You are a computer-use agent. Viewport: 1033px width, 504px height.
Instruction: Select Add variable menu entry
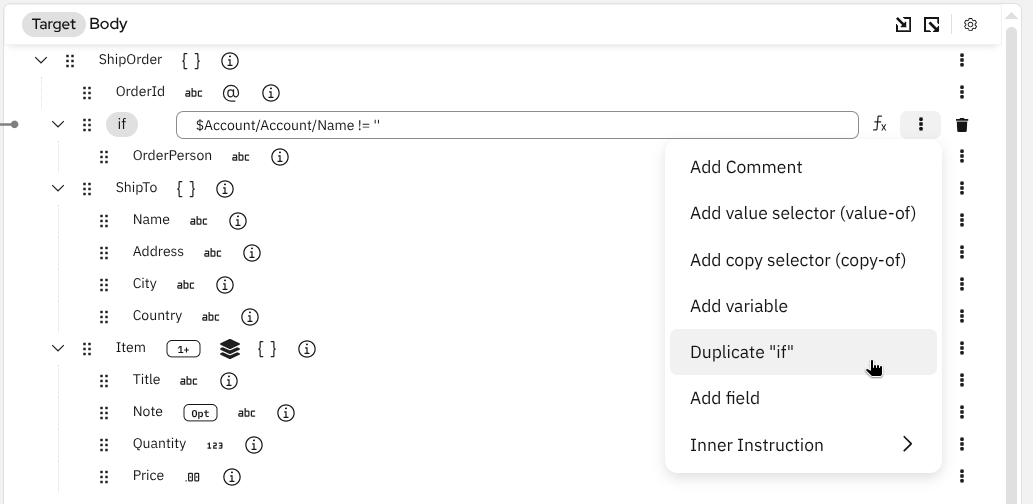coord(803,306)
